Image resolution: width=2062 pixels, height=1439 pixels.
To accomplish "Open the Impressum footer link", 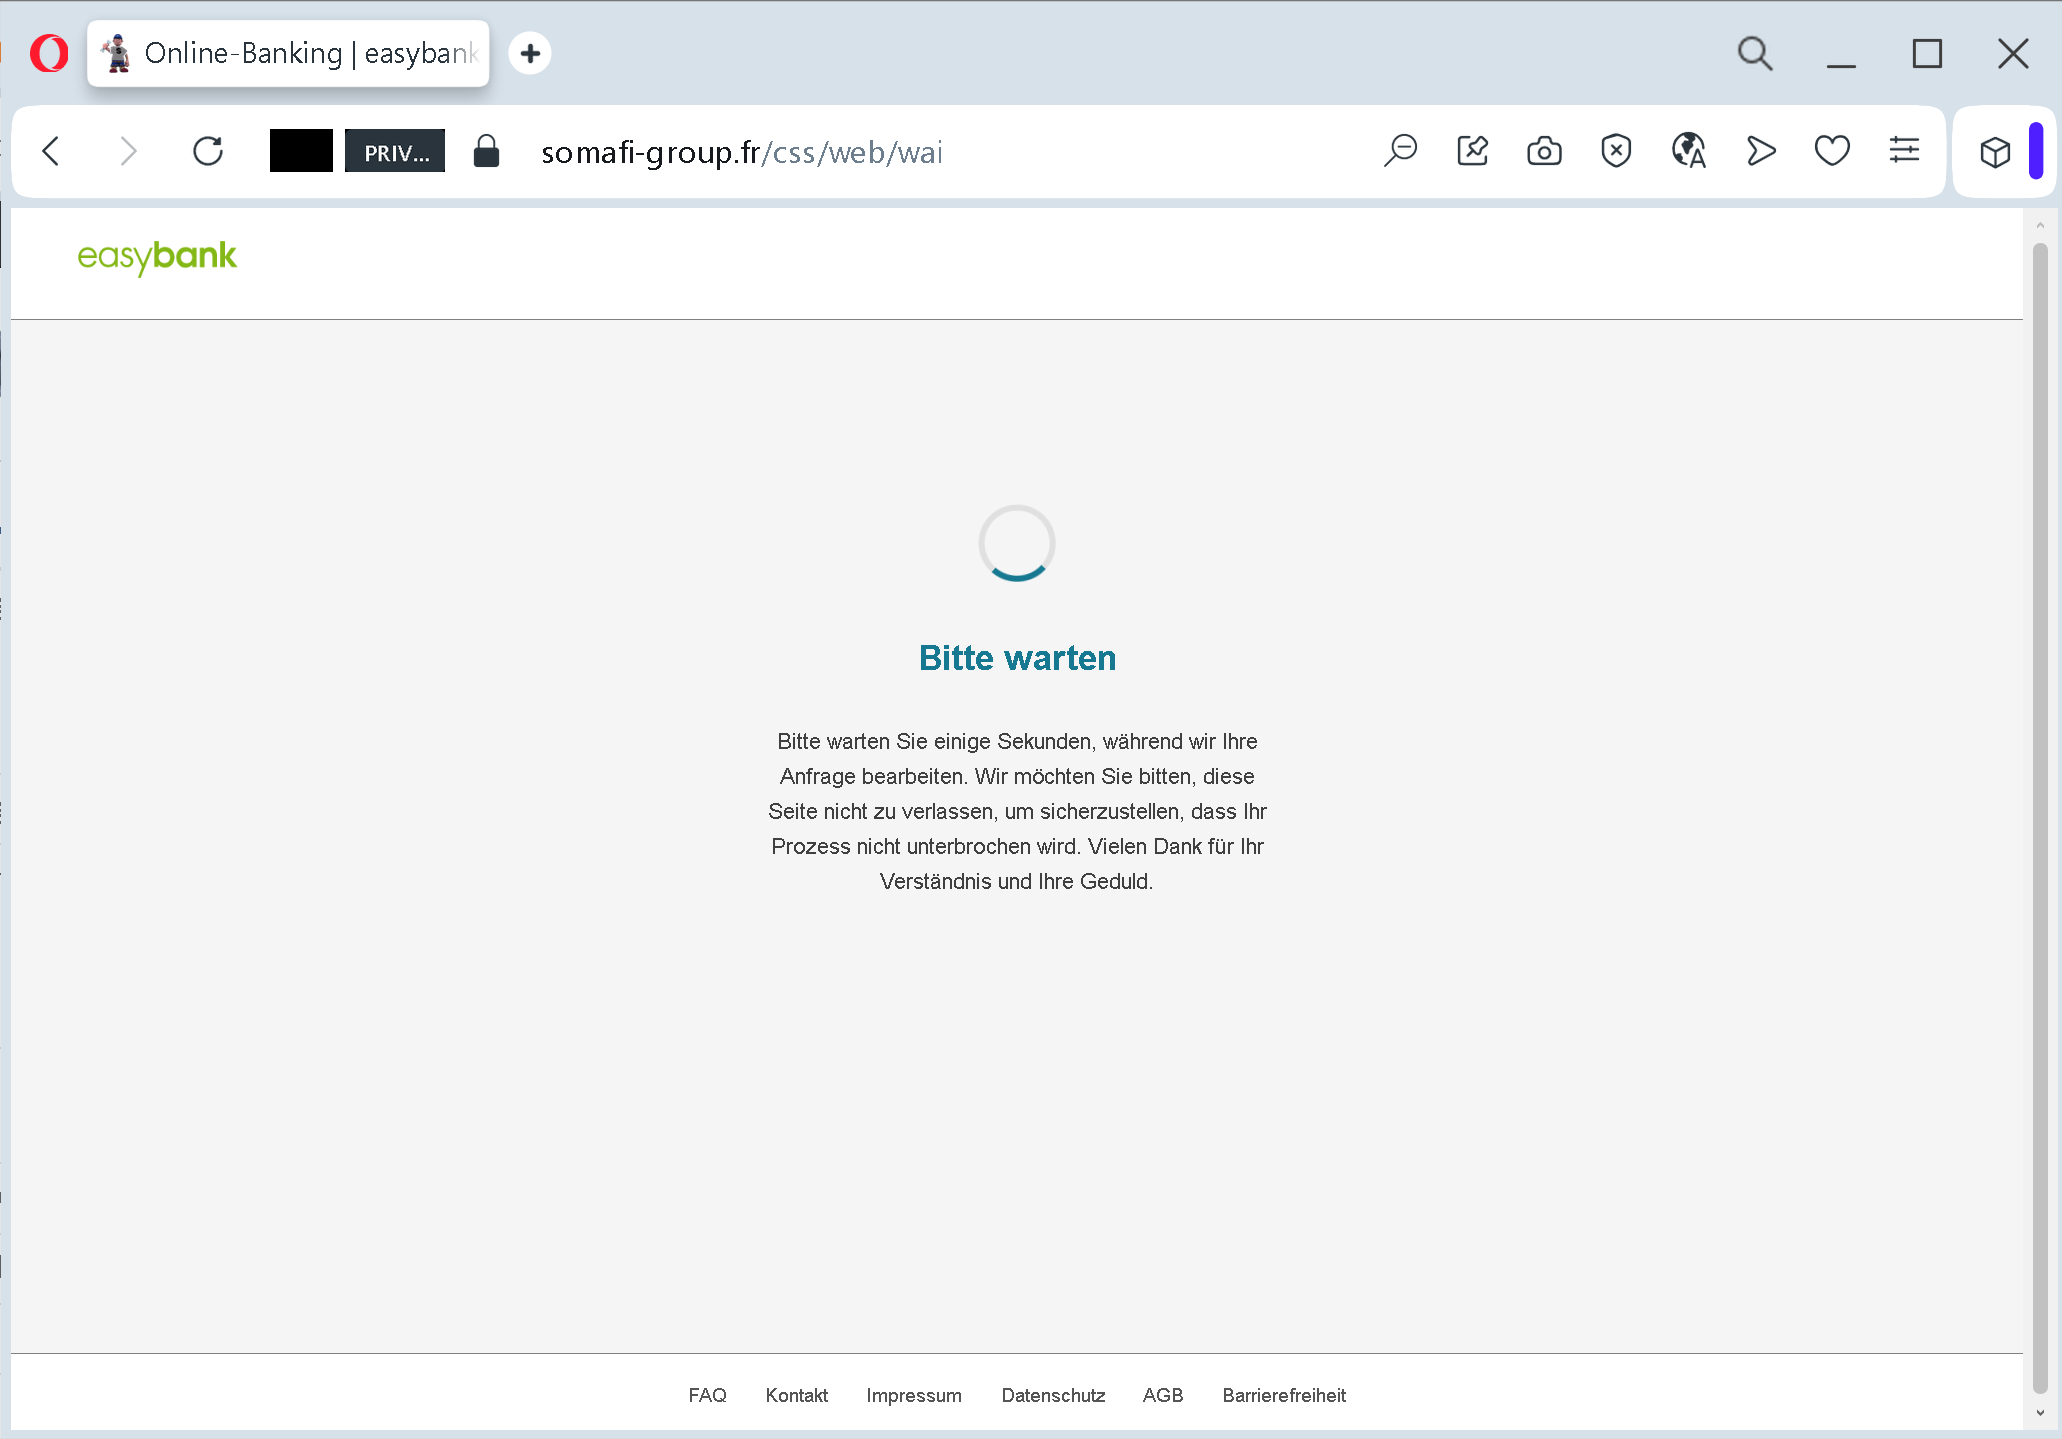I will click(913, 1395).
